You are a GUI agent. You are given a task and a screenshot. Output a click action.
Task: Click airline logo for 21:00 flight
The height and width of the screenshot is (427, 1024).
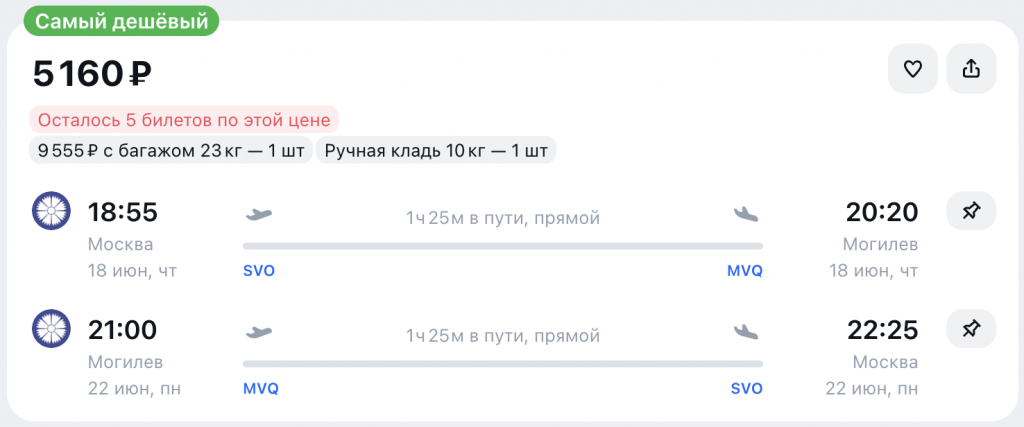point(50,328)
